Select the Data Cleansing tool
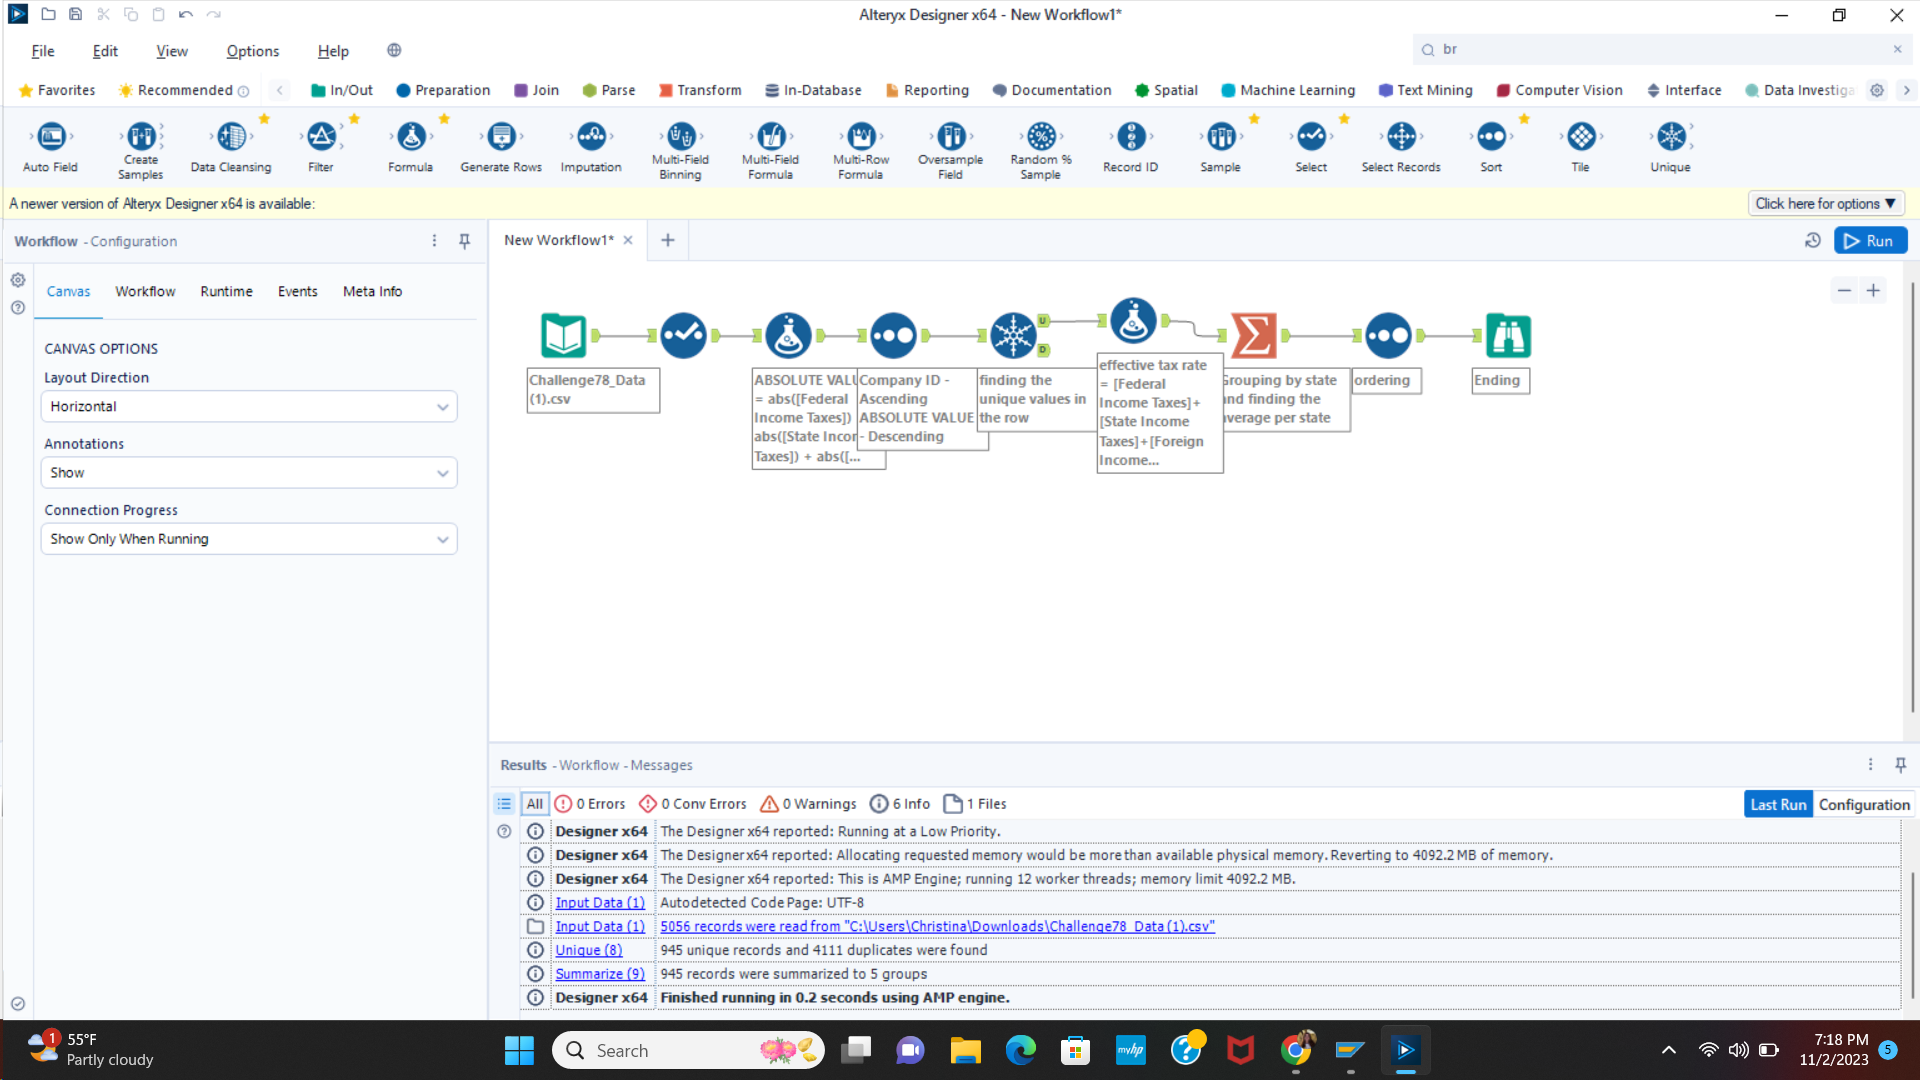 point(231,137)
